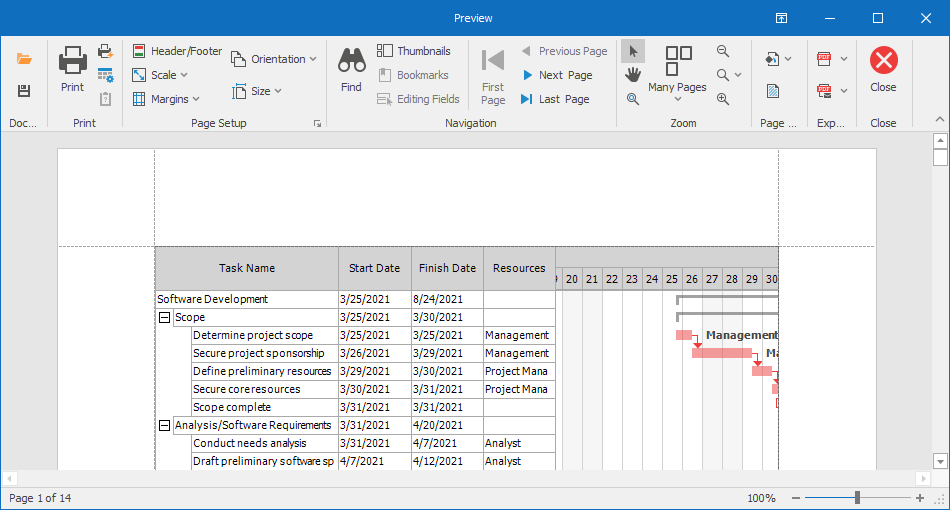Click the Many Pages layout icon
The height and width of the screenshot is (510, 950).
click(677, 61)
